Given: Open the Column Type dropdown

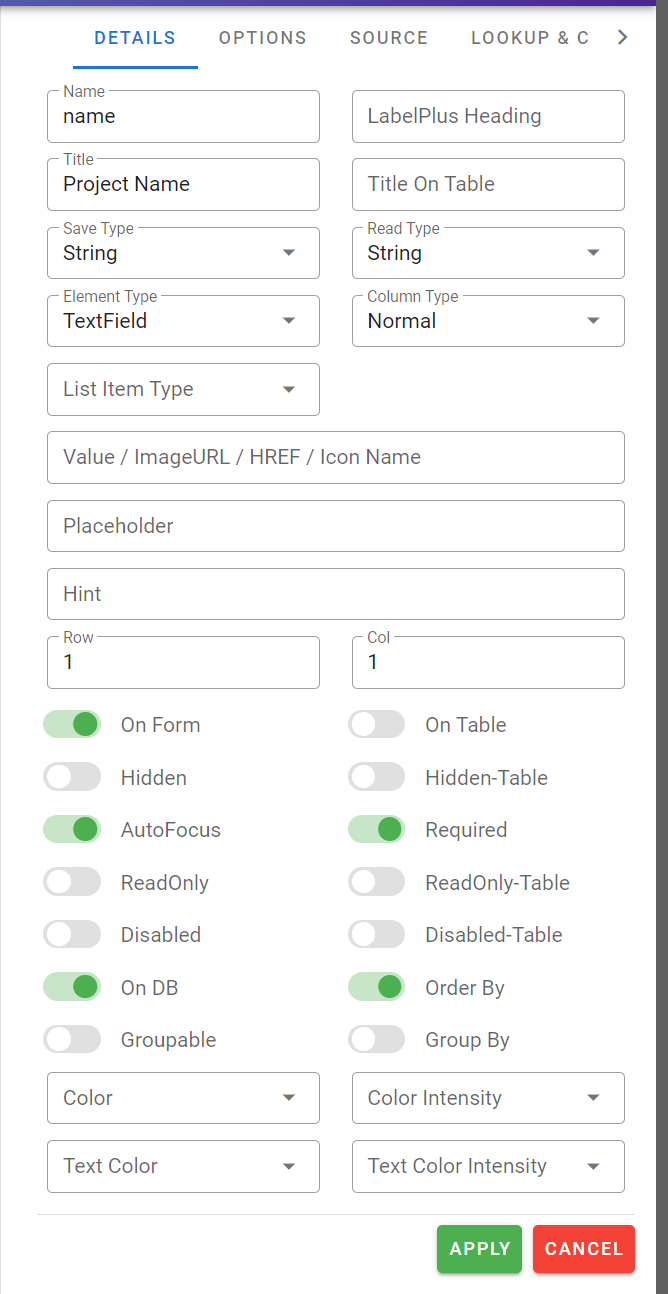Looking at the screenshot, I should click(x=488, y=321).
